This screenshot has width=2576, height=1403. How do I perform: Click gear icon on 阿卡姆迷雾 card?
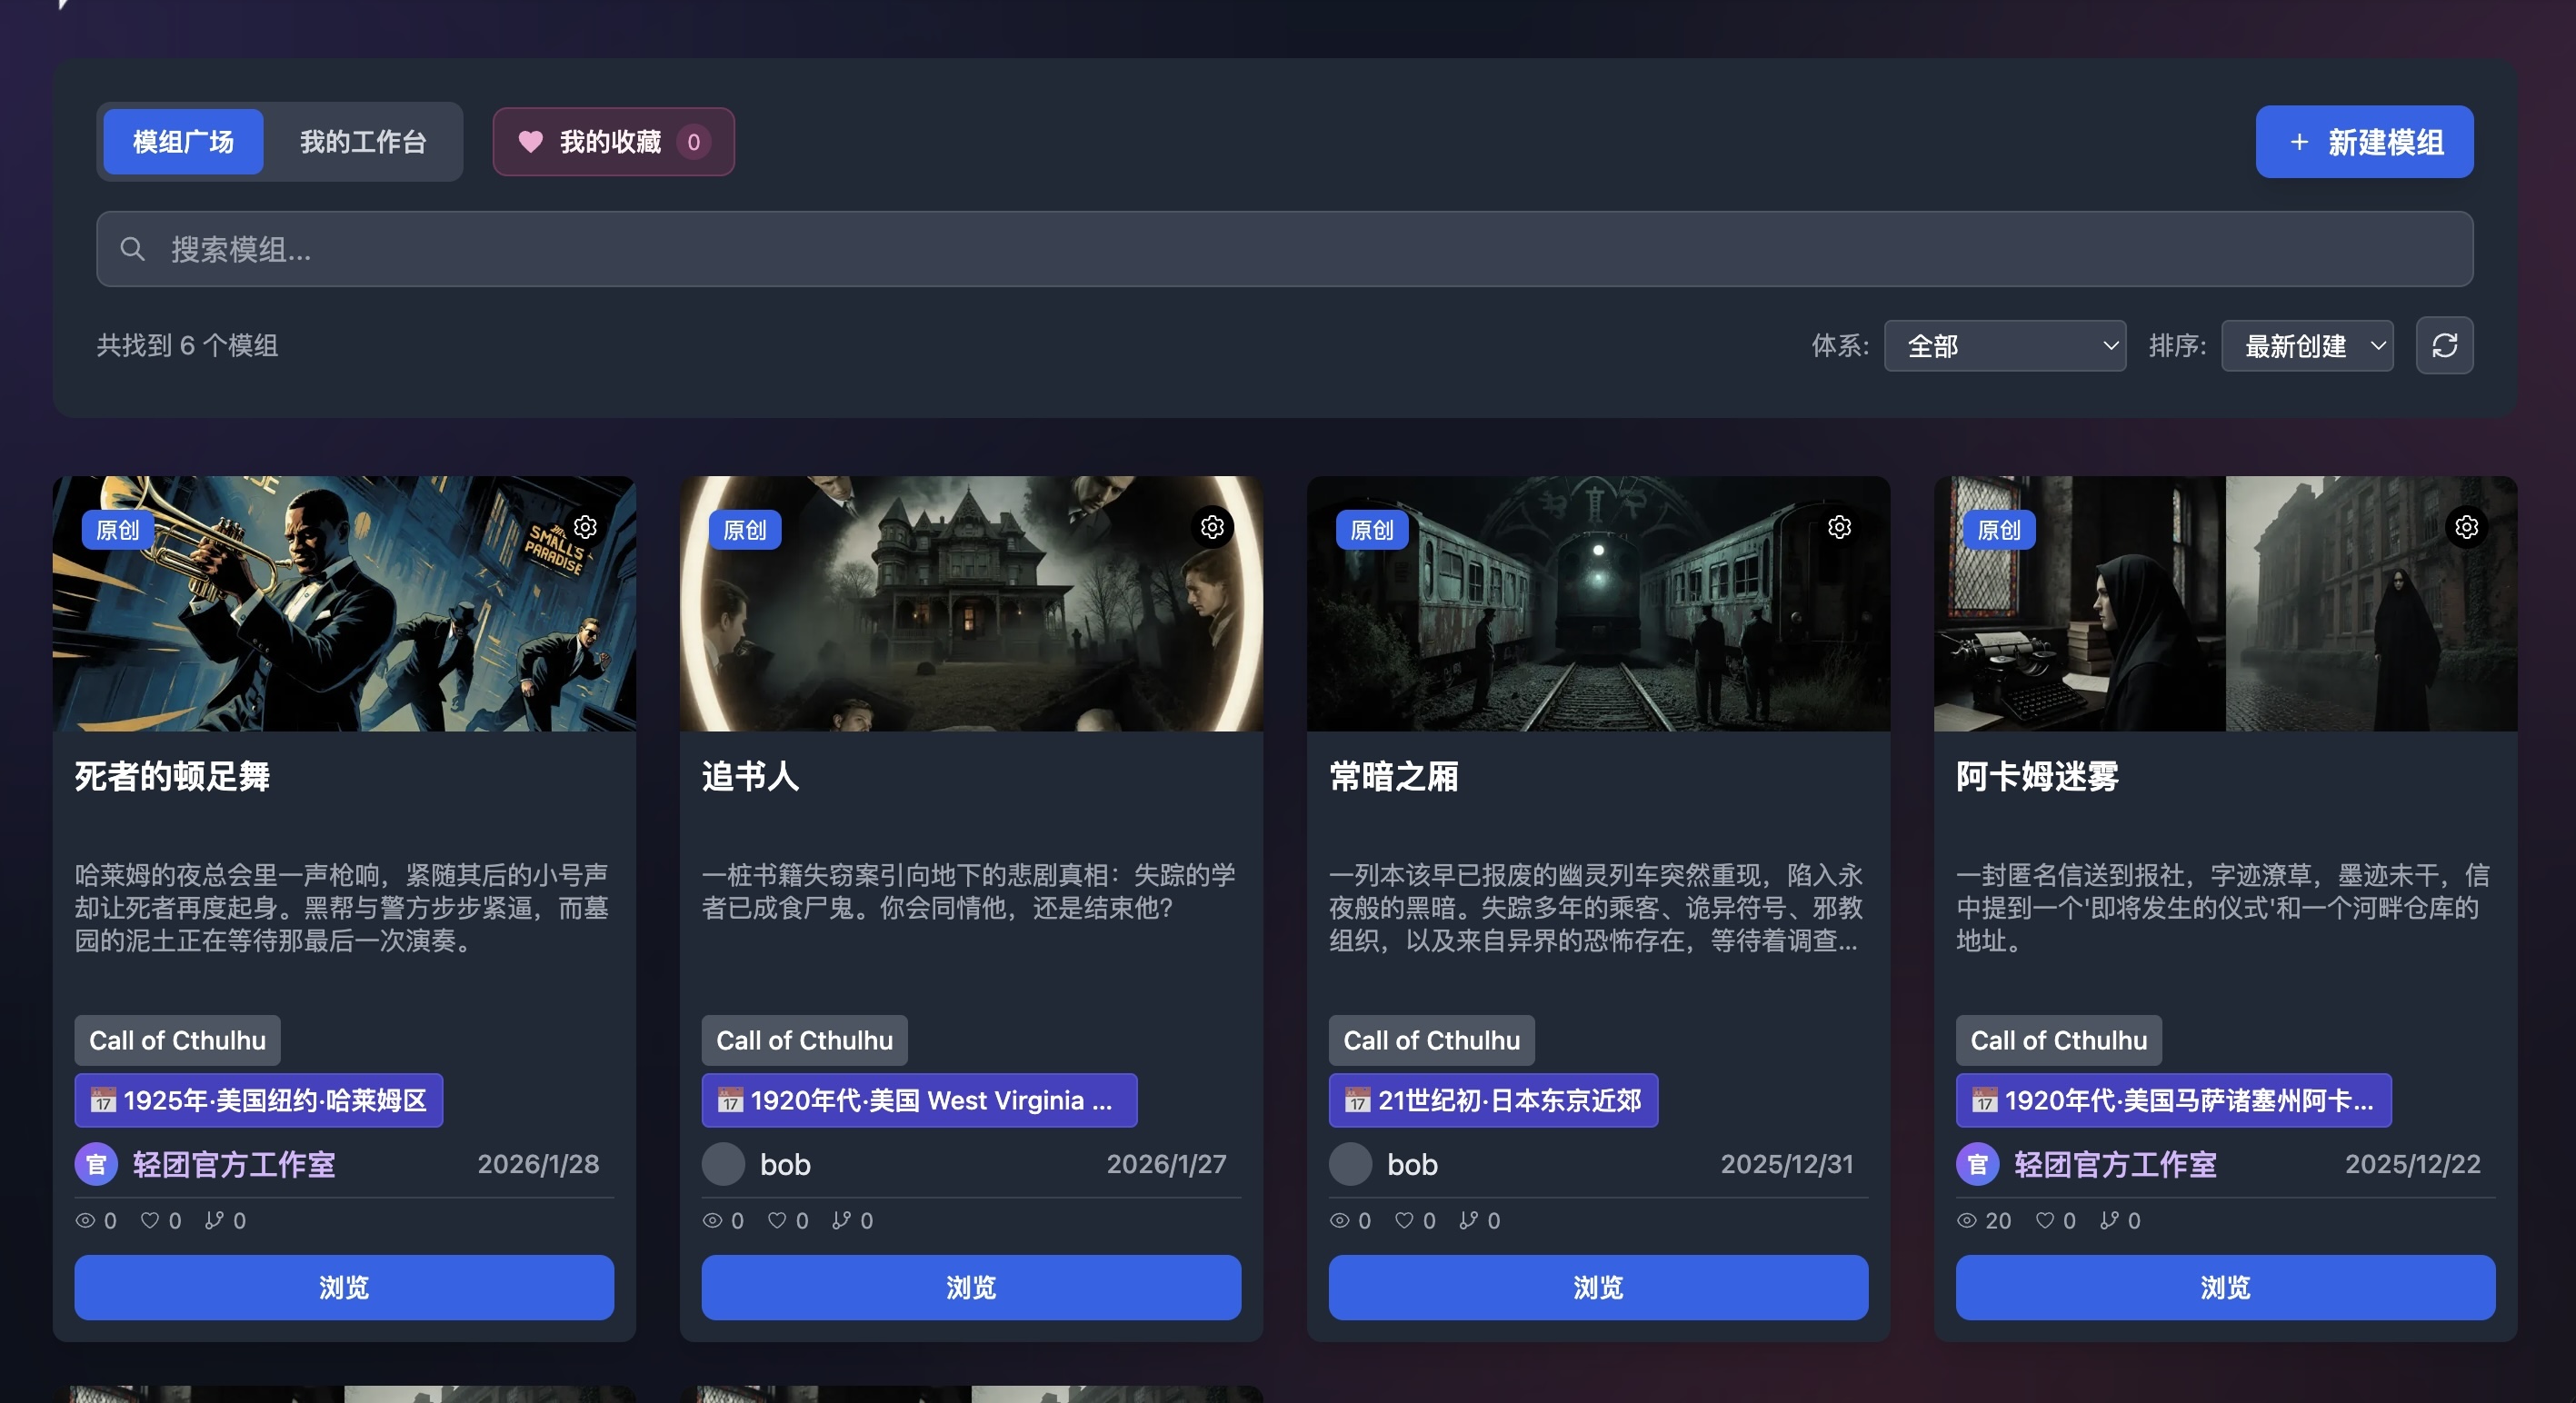pos(2466,527)
